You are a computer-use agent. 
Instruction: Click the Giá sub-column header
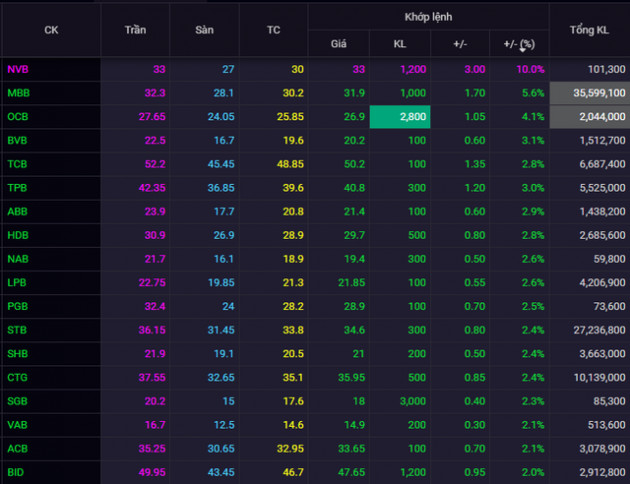(x=338, y=44)
